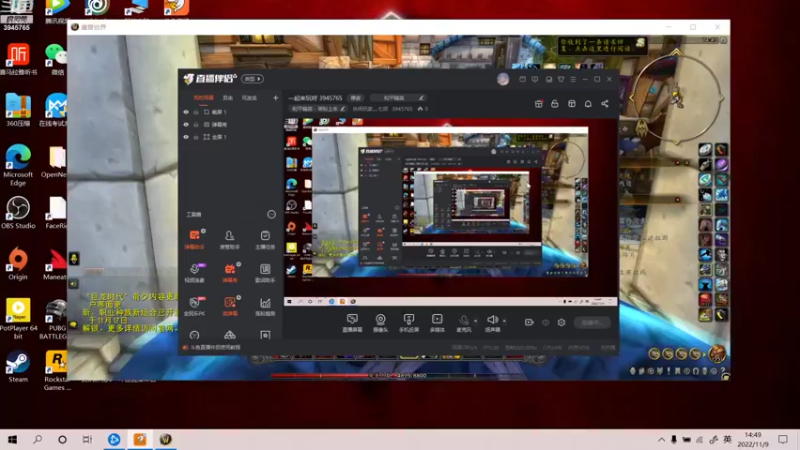This screenshot has width=800, height=450.
Task: Open taskbar search
Action: point(37,439)
